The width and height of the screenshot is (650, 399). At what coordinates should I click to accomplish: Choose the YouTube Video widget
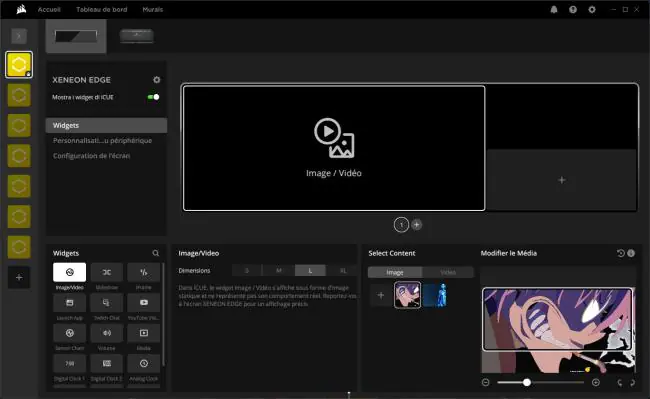point(143,303)
